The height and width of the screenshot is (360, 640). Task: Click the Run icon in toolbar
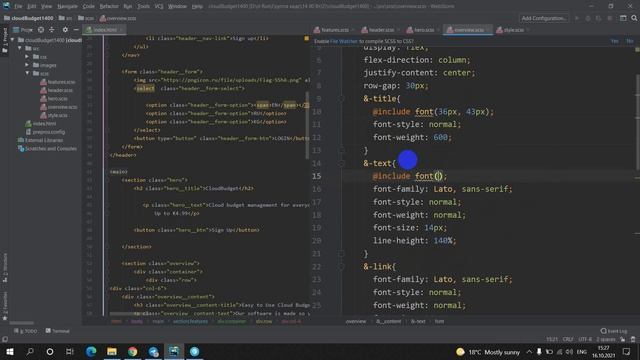tap(577, 18)
